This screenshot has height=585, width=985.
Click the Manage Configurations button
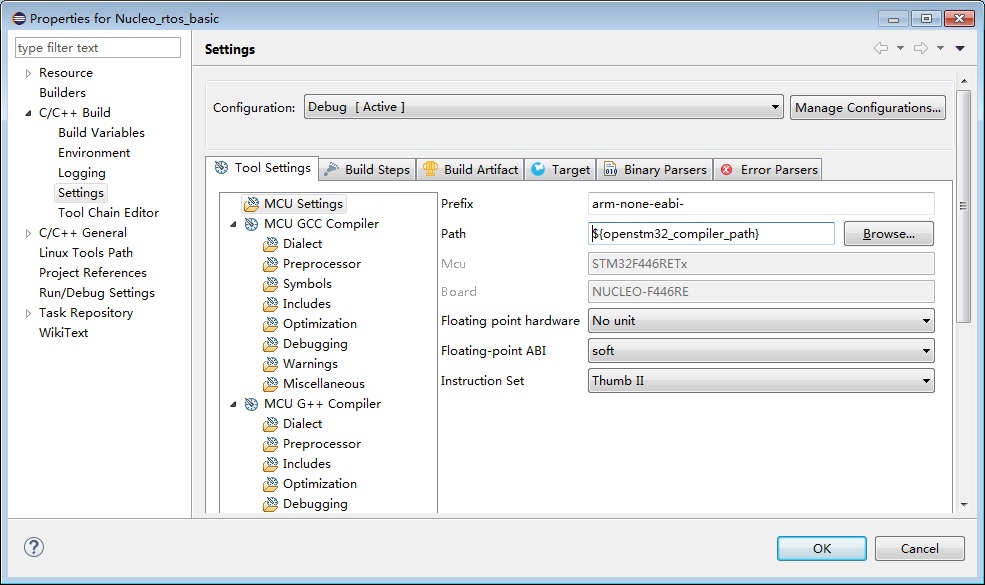(867, 107)
